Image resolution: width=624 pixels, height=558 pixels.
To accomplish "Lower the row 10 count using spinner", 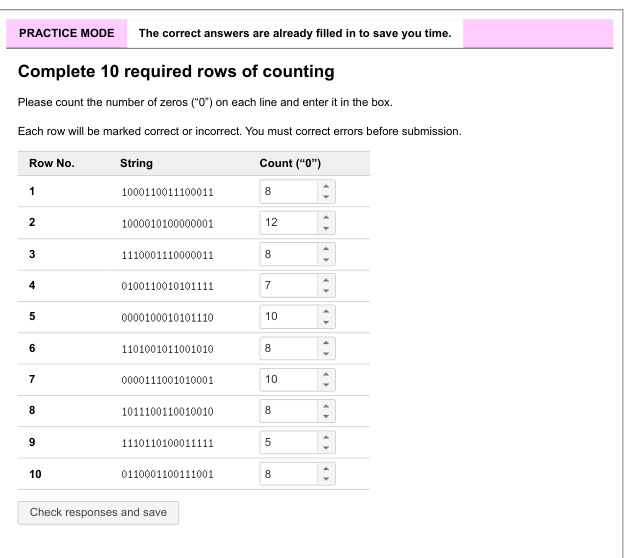I will pos(326,481).
